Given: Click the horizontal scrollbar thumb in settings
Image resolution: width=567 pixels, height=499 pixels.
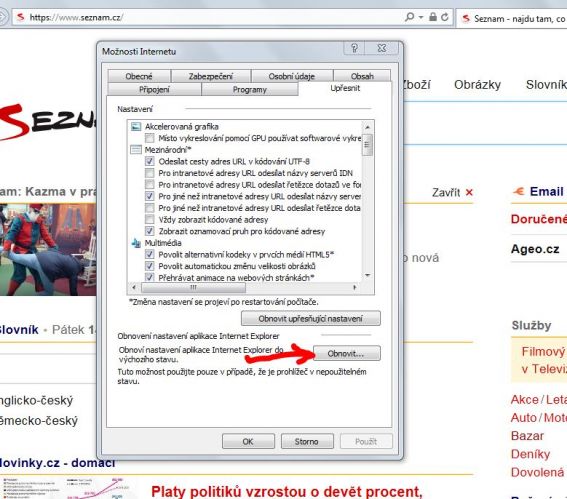Looking at the screenshot, I should coord(193,287).
